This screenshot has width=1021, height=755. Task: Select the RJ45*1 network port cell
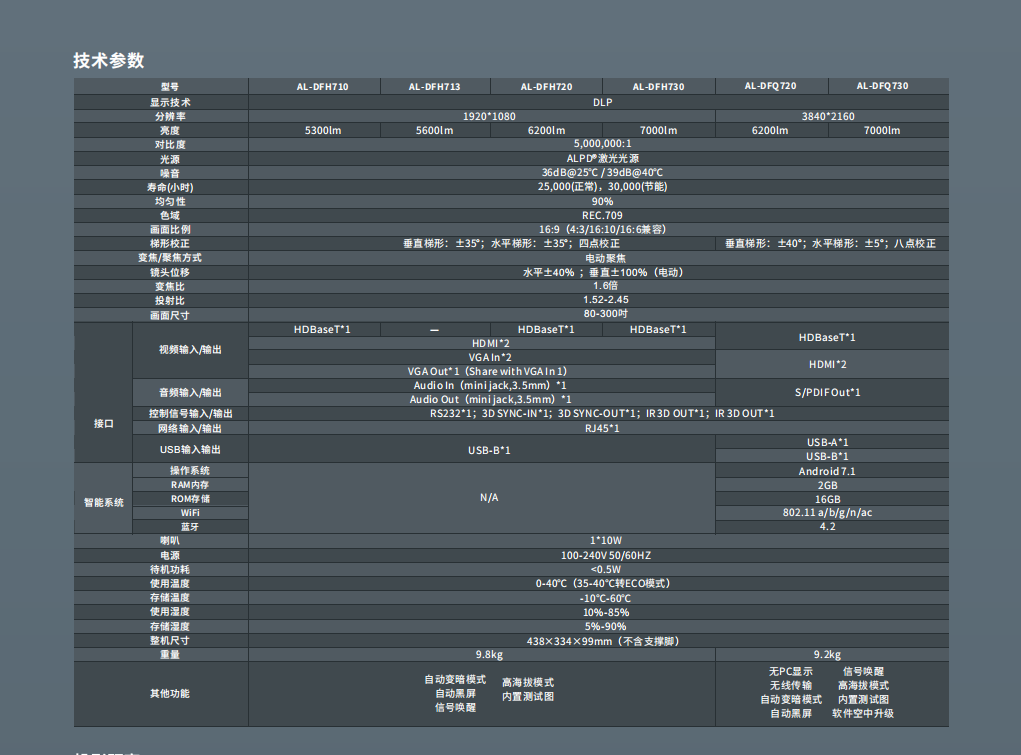602,428
